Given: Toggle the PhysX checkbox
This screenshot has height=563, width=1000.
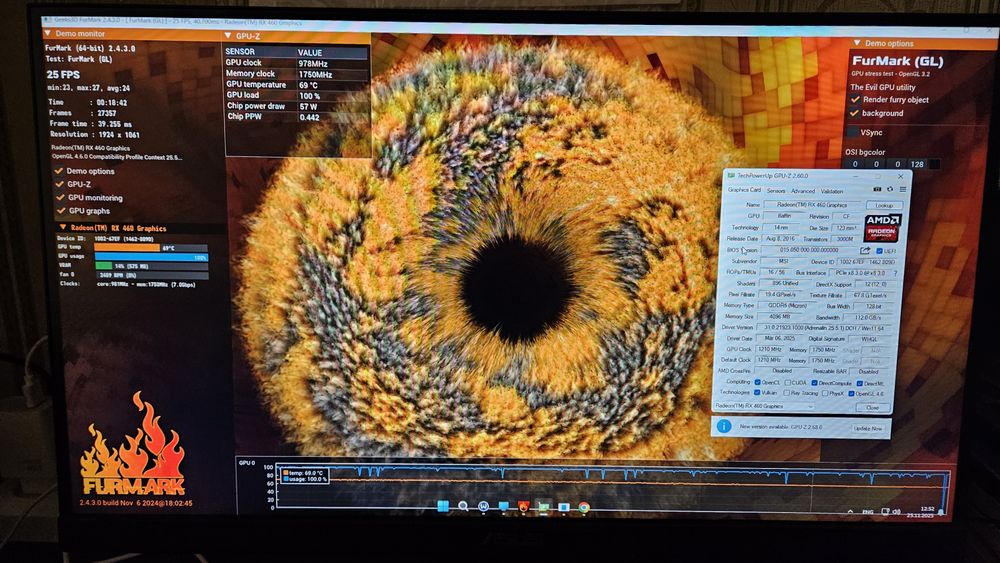Looking at the screenshot, I should pyautogui.click(x=825, y=394).
